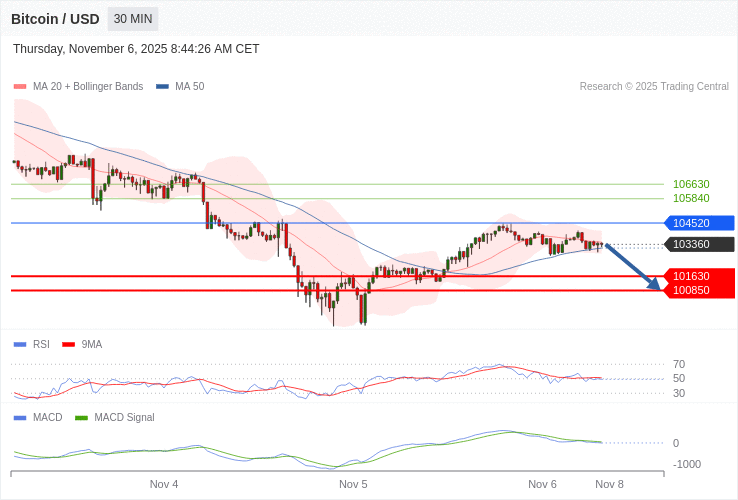Viewport: 738px width, 500px height.
Task: Click the 9MA legend red swatch
Action: pos(69,345)
